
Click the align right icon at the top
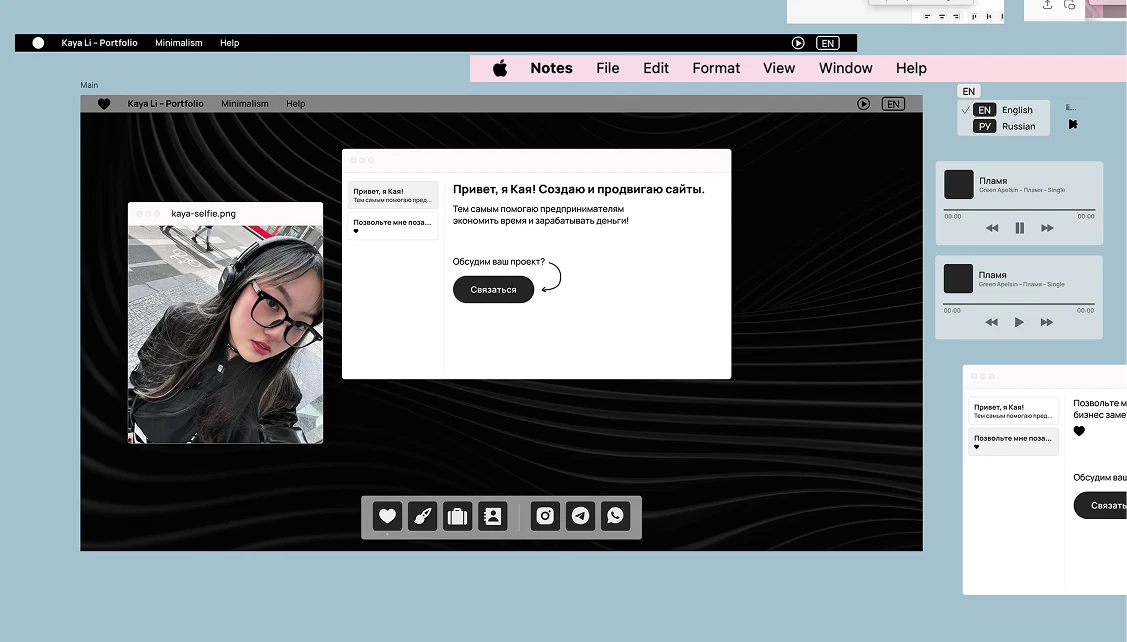[956, 17]
